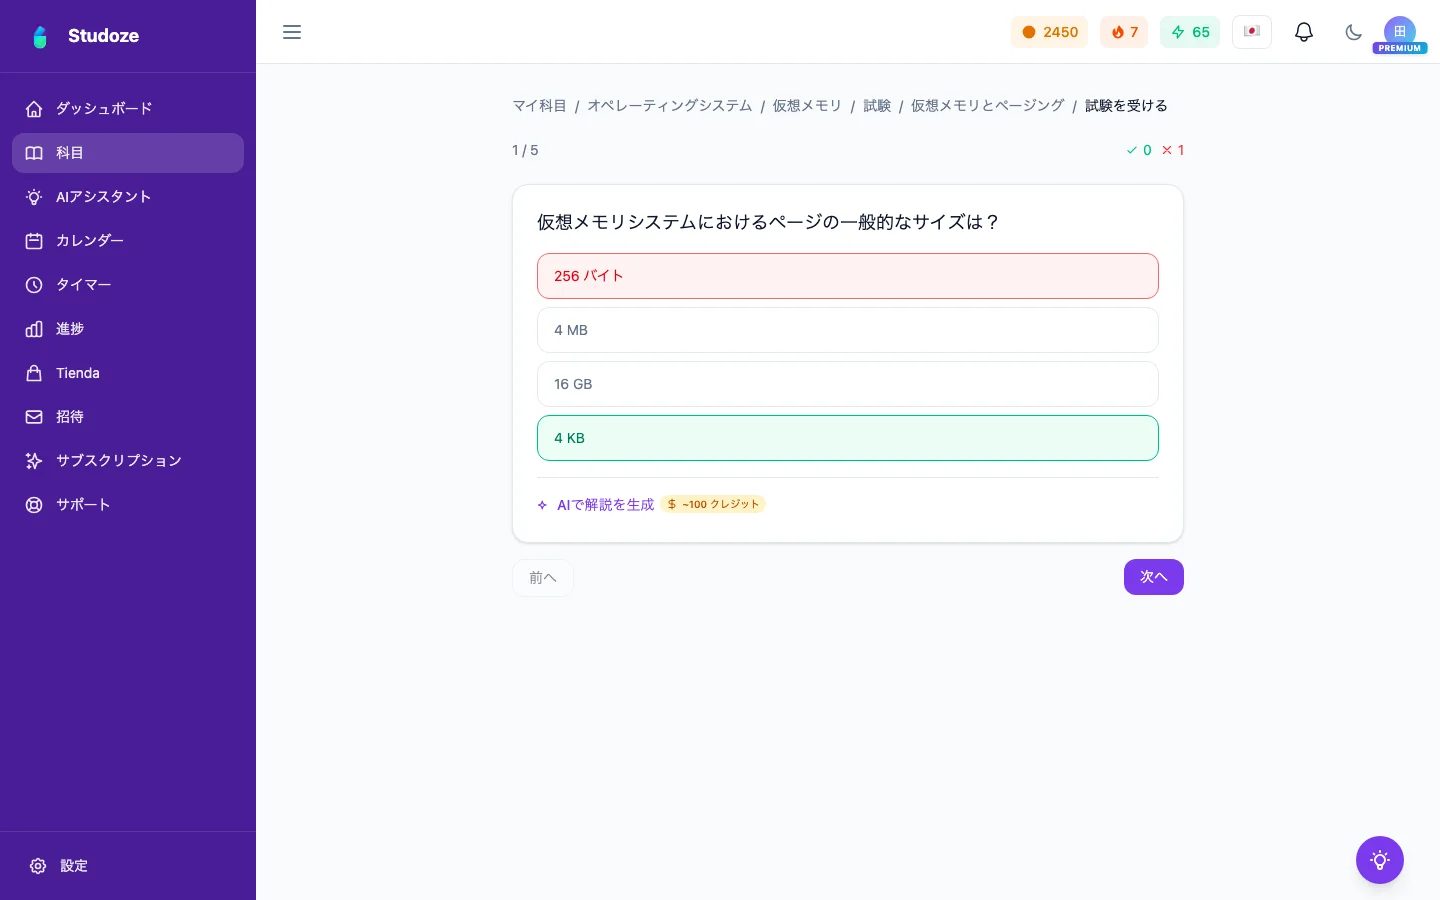Select the answer 4 KB
Screen dimensions: 1440x900
848,438
